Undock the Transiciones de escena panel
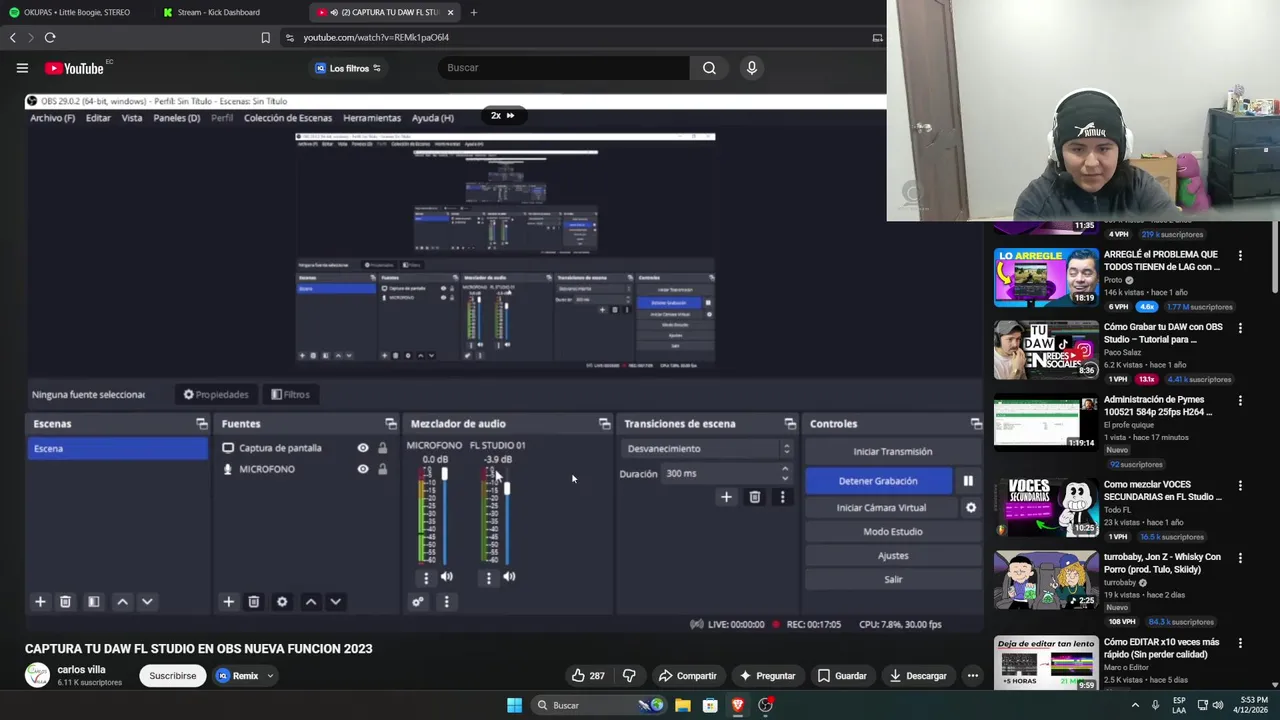 click(790, 424)
